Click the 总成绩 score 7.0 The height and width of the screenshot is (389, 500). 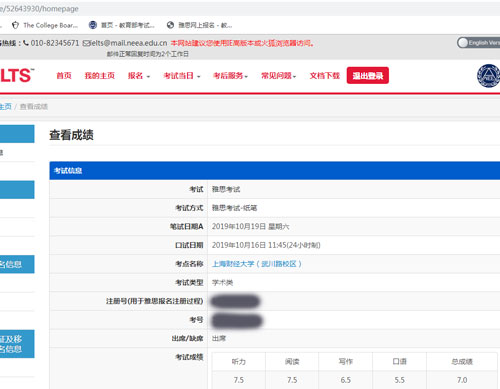(x=462, y=380)
